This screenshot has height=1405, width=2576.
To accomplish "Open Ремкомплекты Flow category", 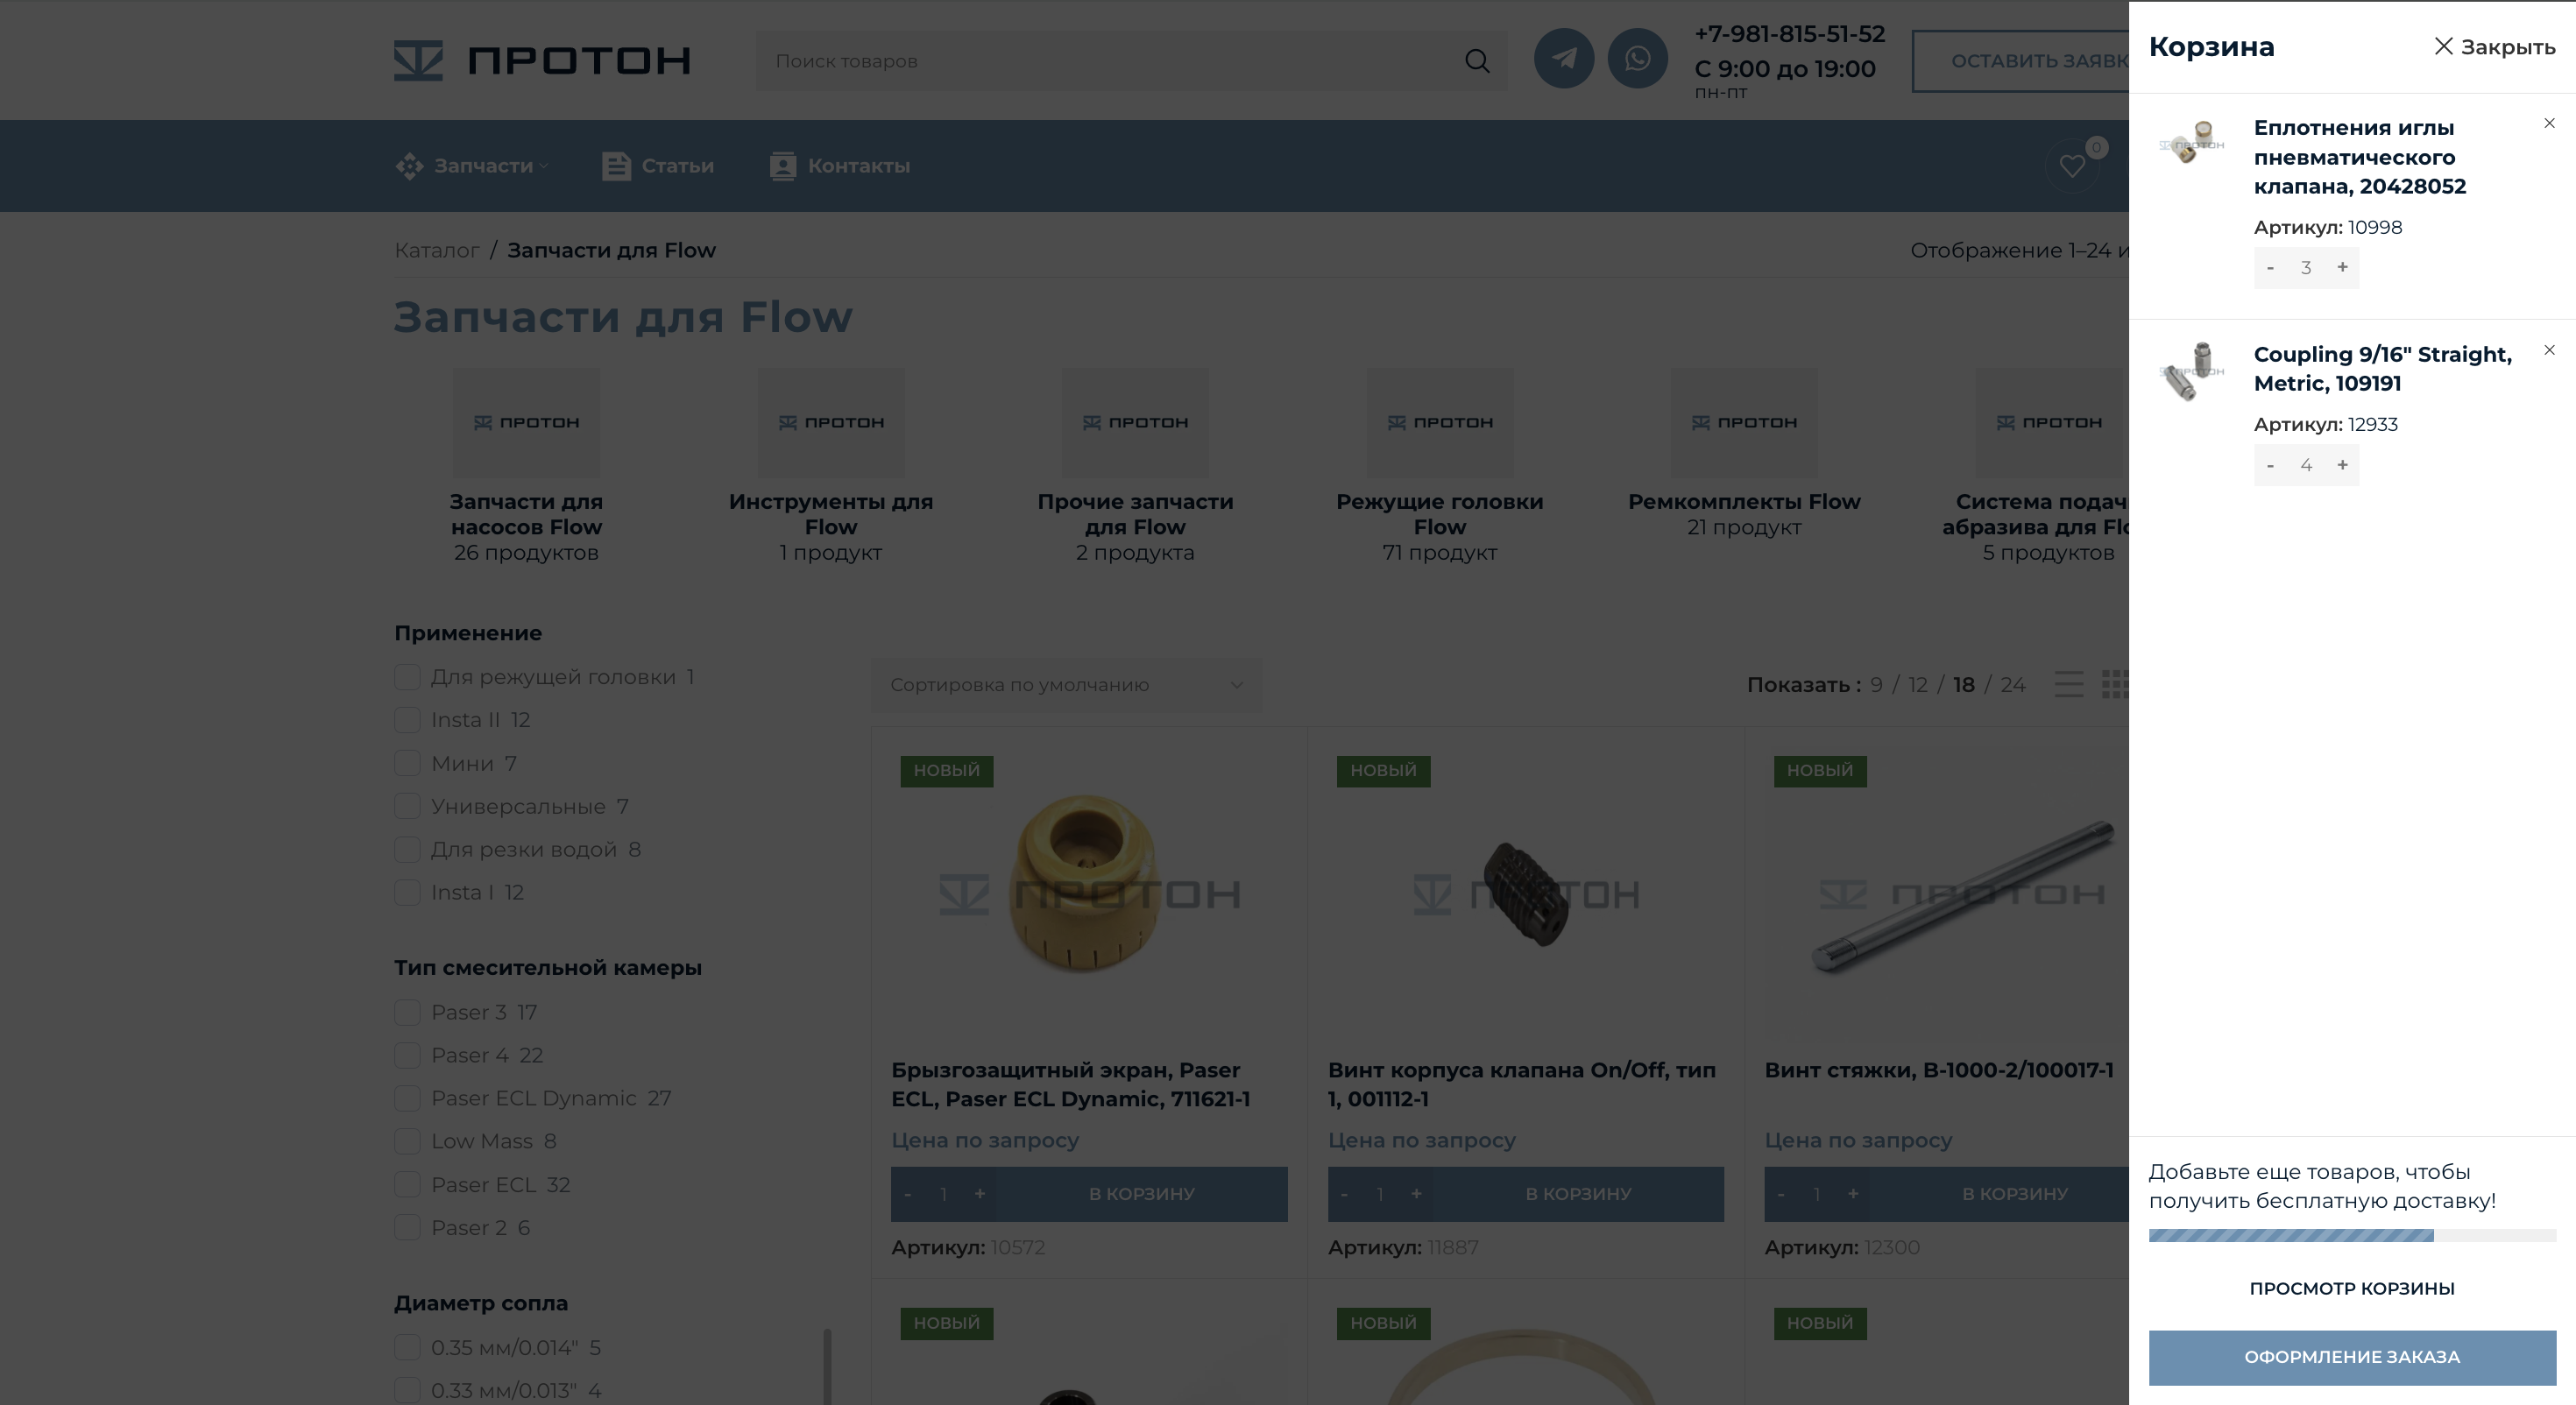I will pos(1744,454).
